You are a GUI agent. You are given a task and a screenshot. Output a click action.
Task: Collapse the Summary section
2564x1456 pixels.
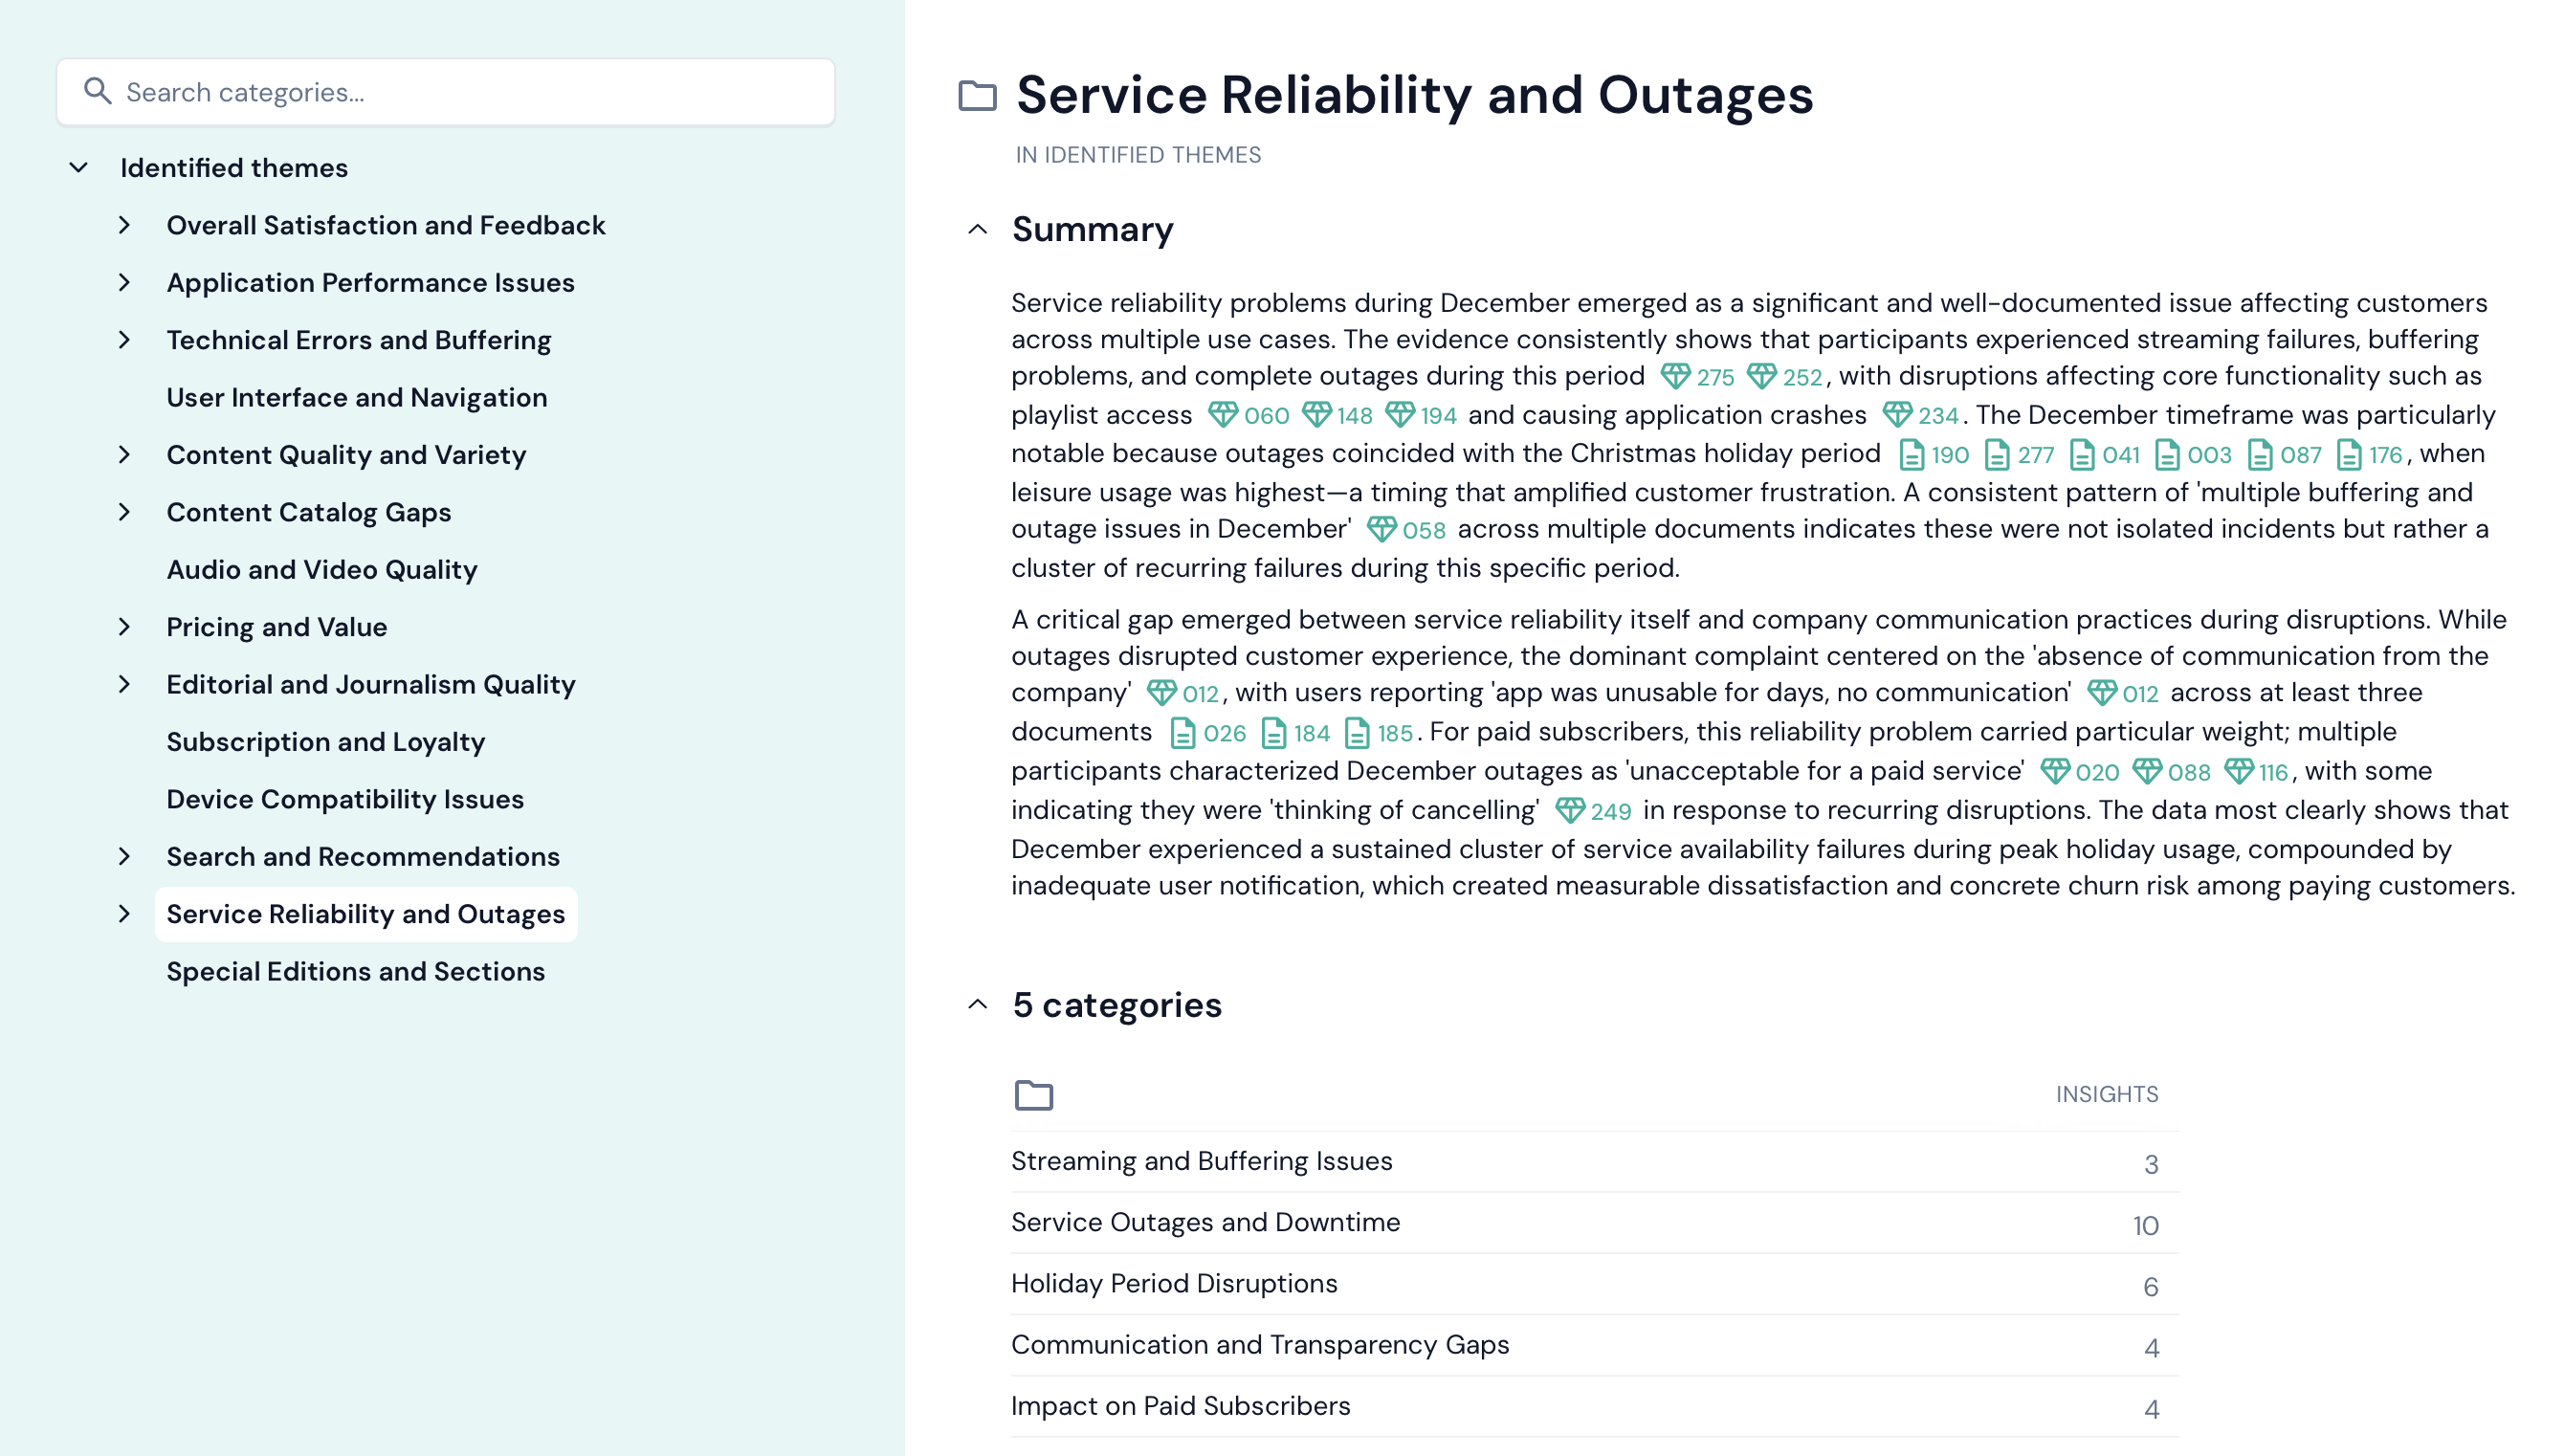point(978,230)
